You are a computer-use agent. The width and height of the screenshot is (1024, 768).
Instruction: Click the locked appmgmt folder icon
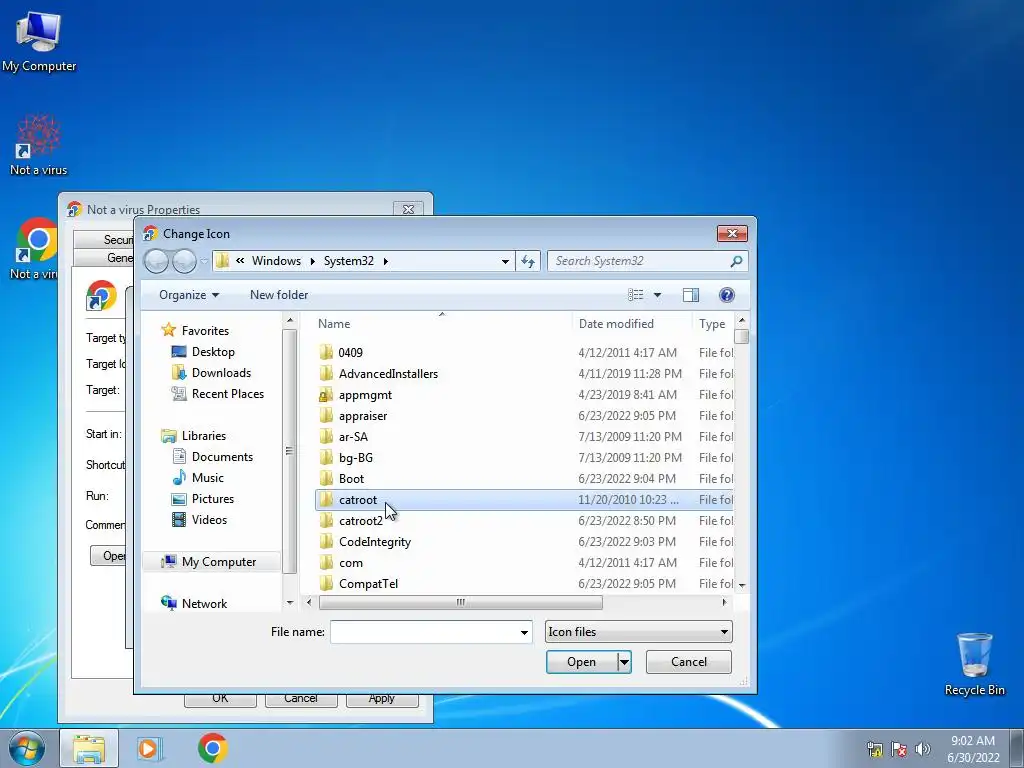coord(327,394)
